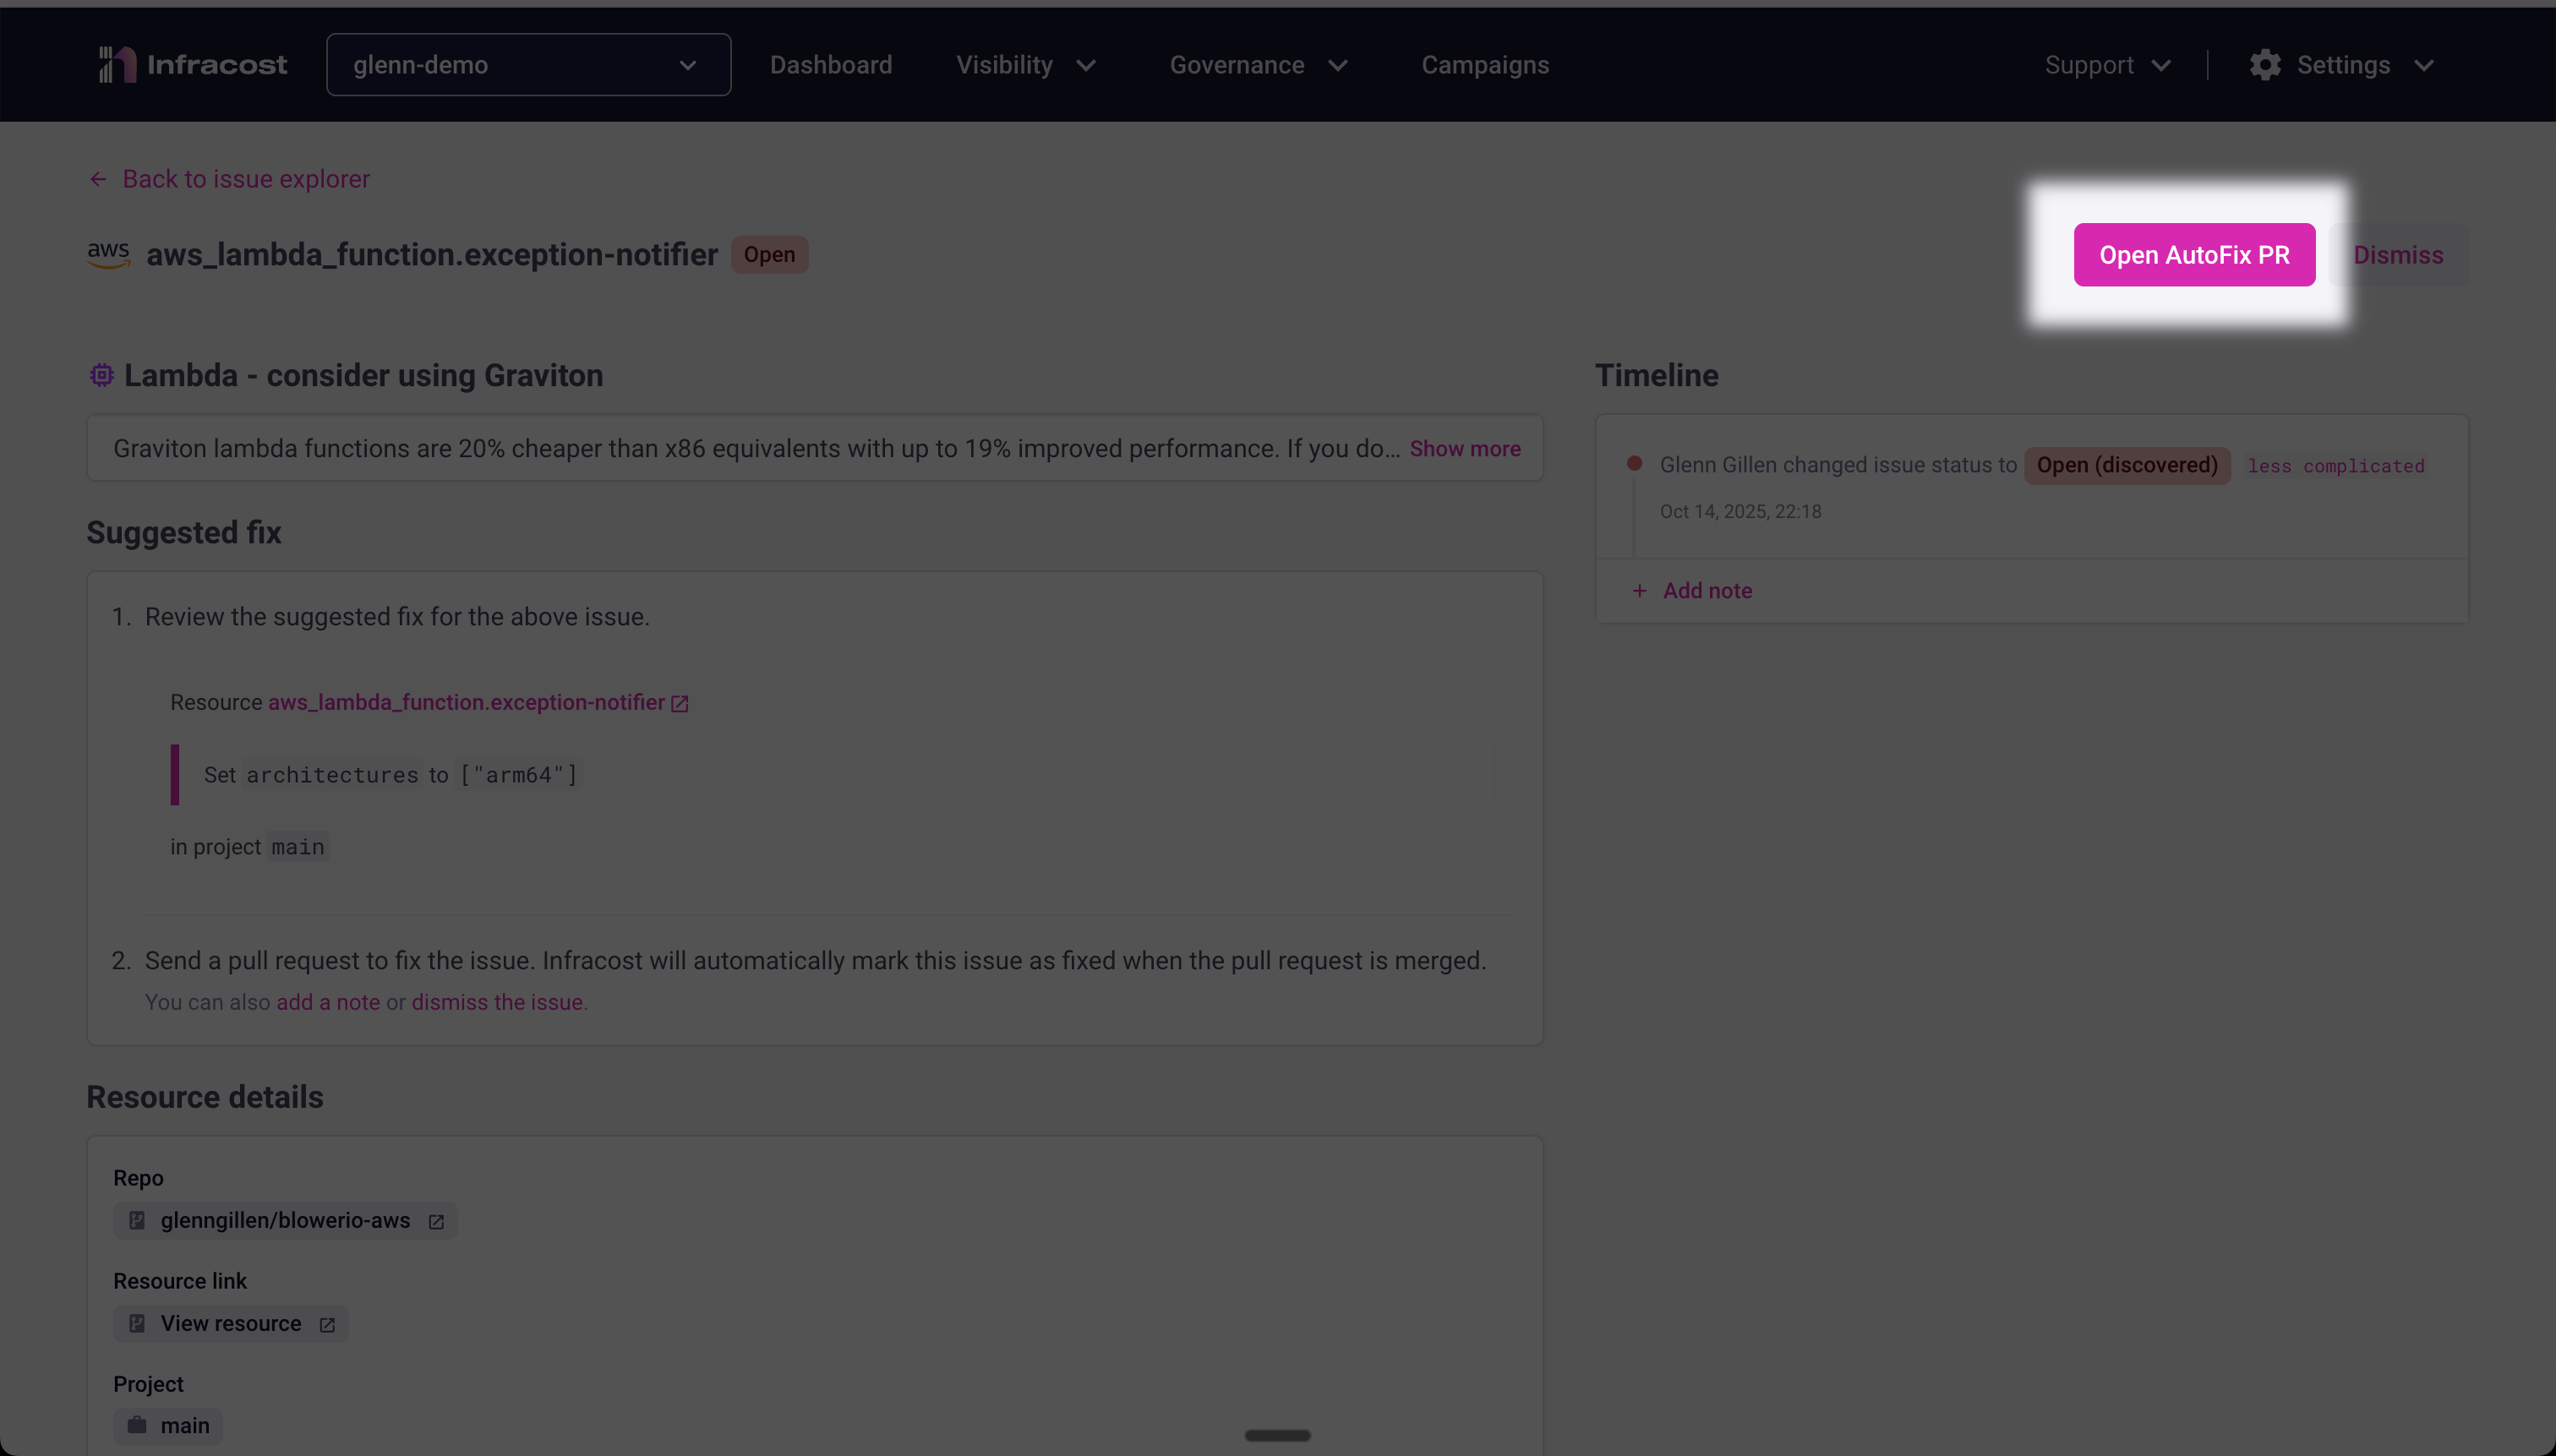
Task: Click external link icon on View resource
Action: [x=327, y=1324]
